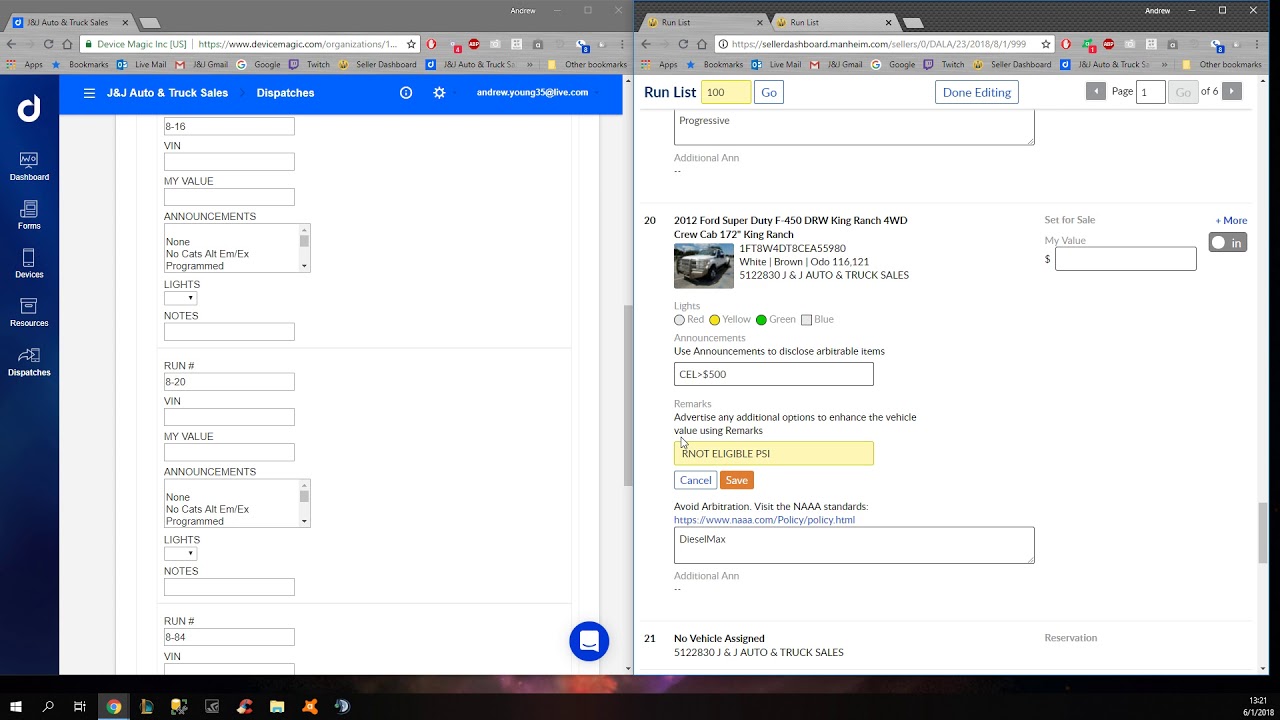Screen dimensions: 1280x720
Task: Click the Manheim page vertical scrollbar
Action: coord(1264,532)
